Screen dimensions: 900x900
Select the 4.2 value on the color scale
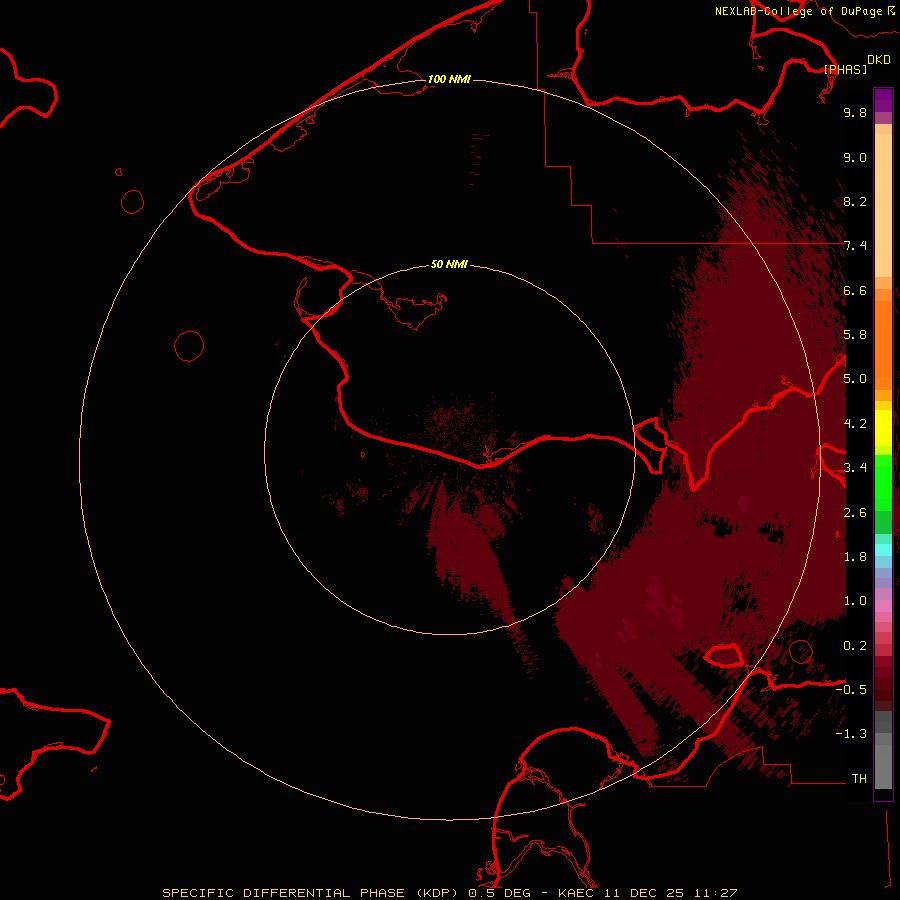tap(855, 424)
